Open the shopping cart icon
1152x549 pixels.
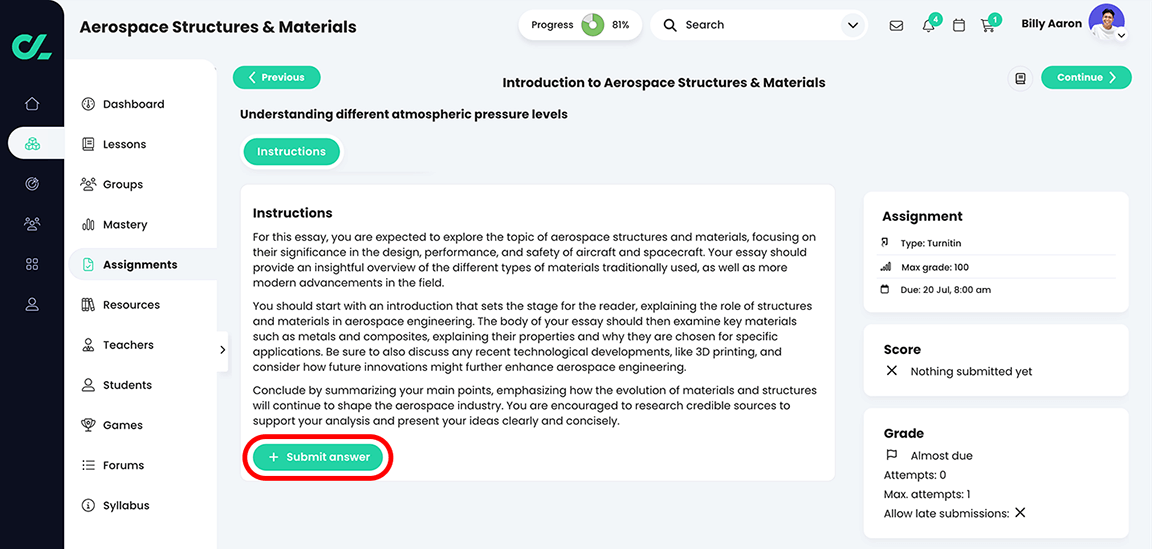[987, 26]
